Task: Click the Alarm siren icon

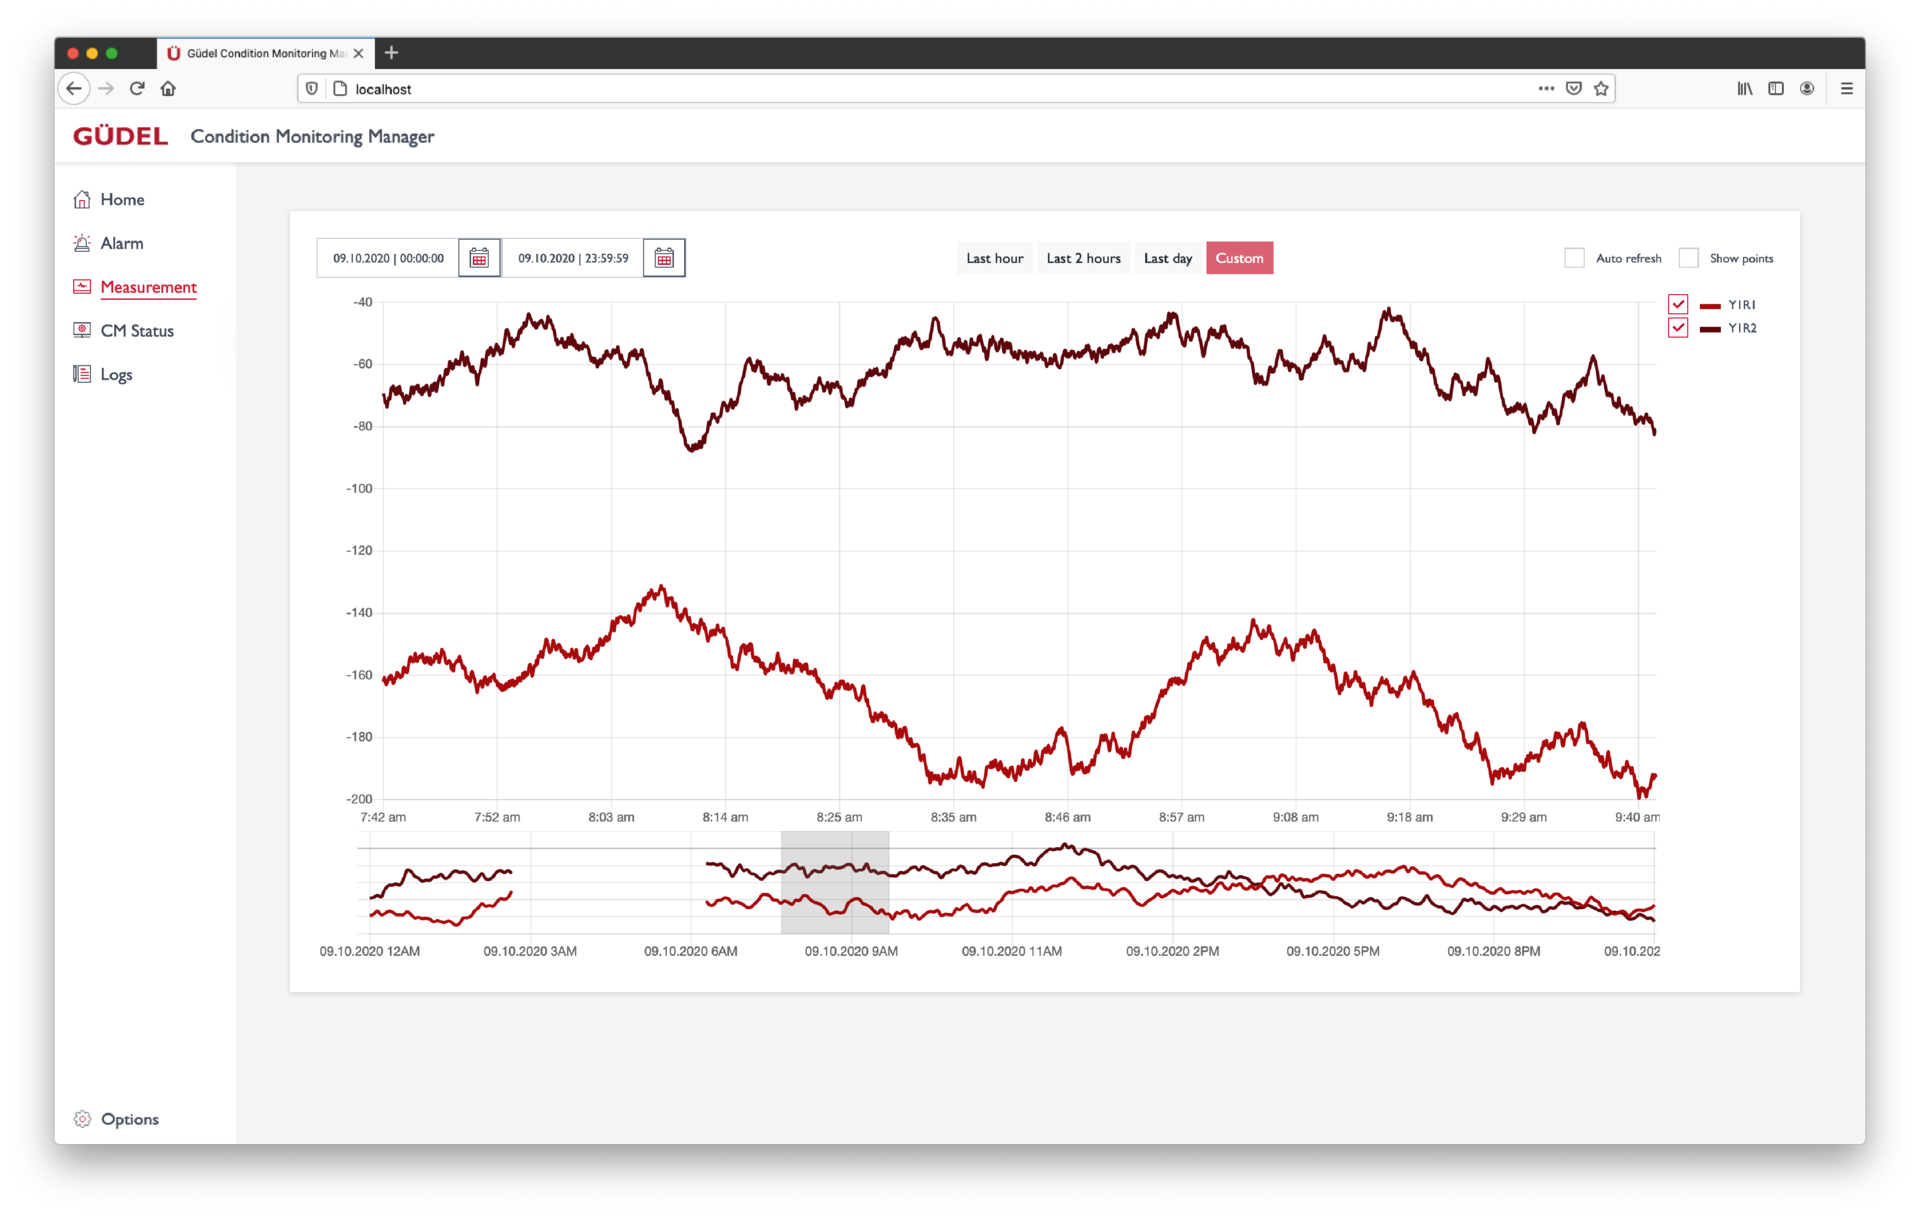Action: tap(82, 243)
